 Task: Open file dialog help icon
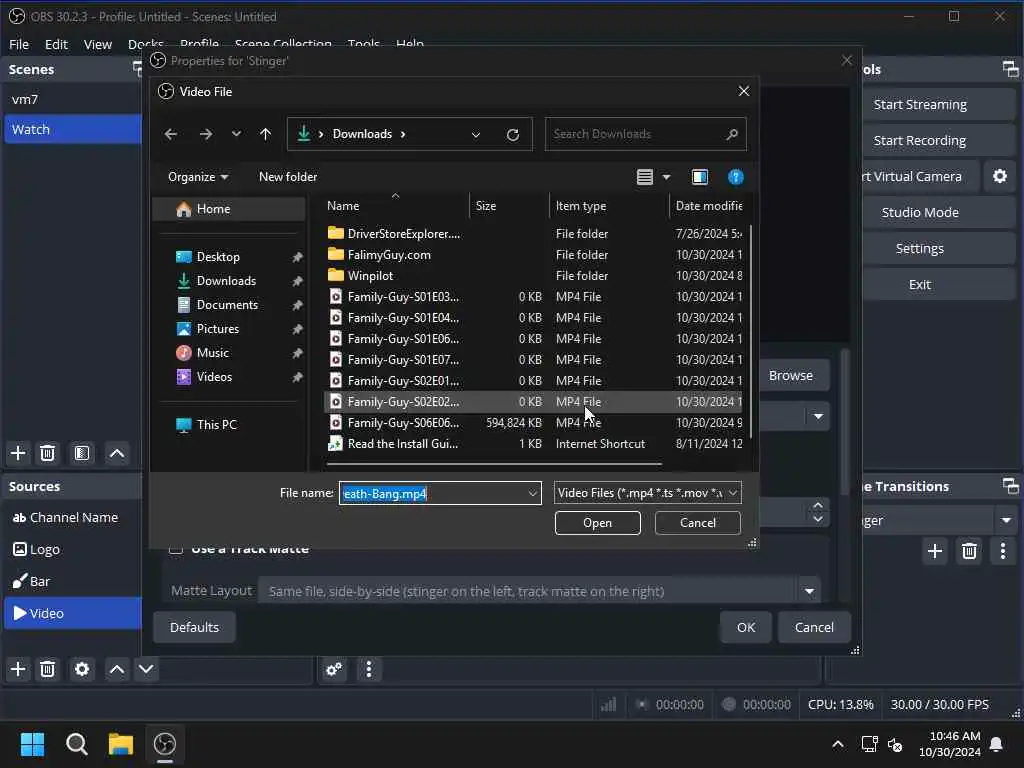(x=735, y=177)
